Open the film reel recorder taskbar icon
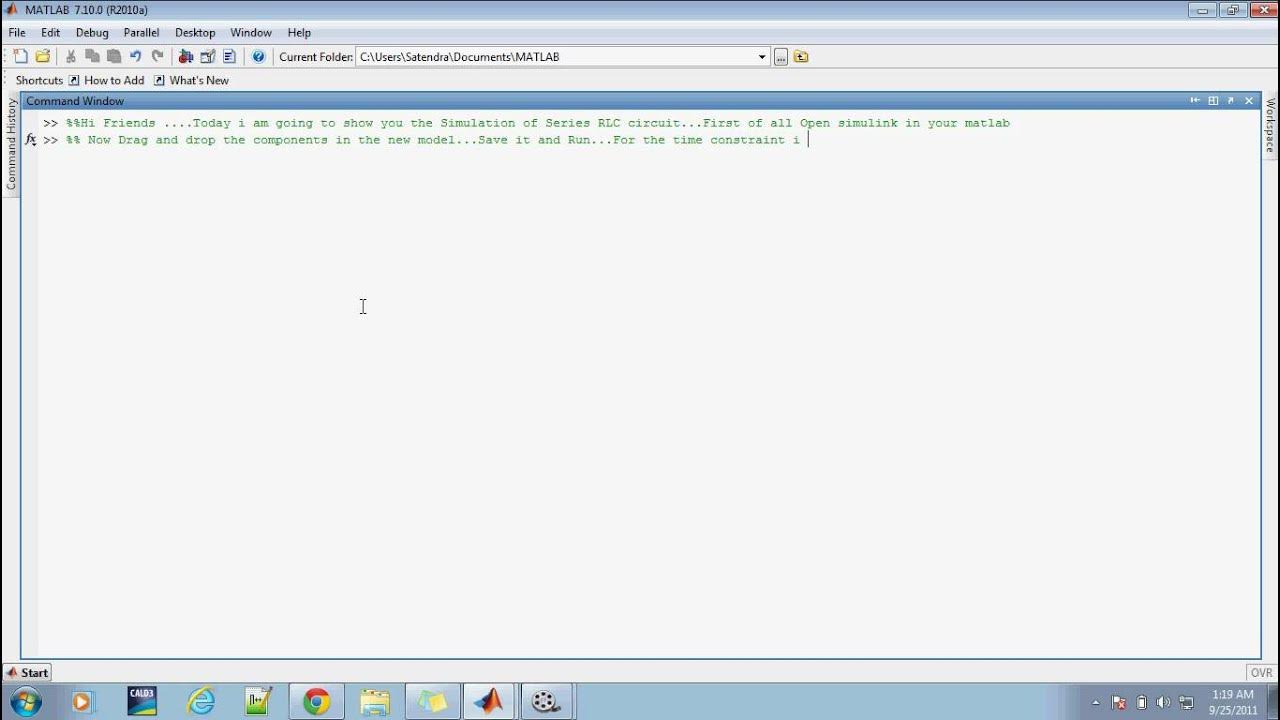The image size is (1280, 720). pyautogui.click(x=545, y=701)
